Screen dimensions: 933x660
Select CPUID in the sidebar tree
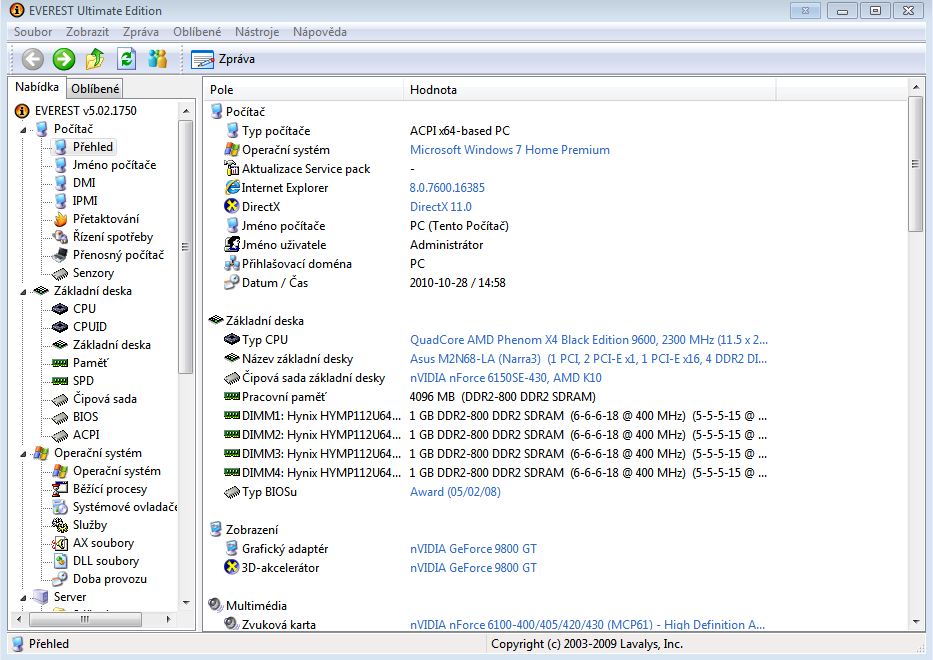pos(89,327)
